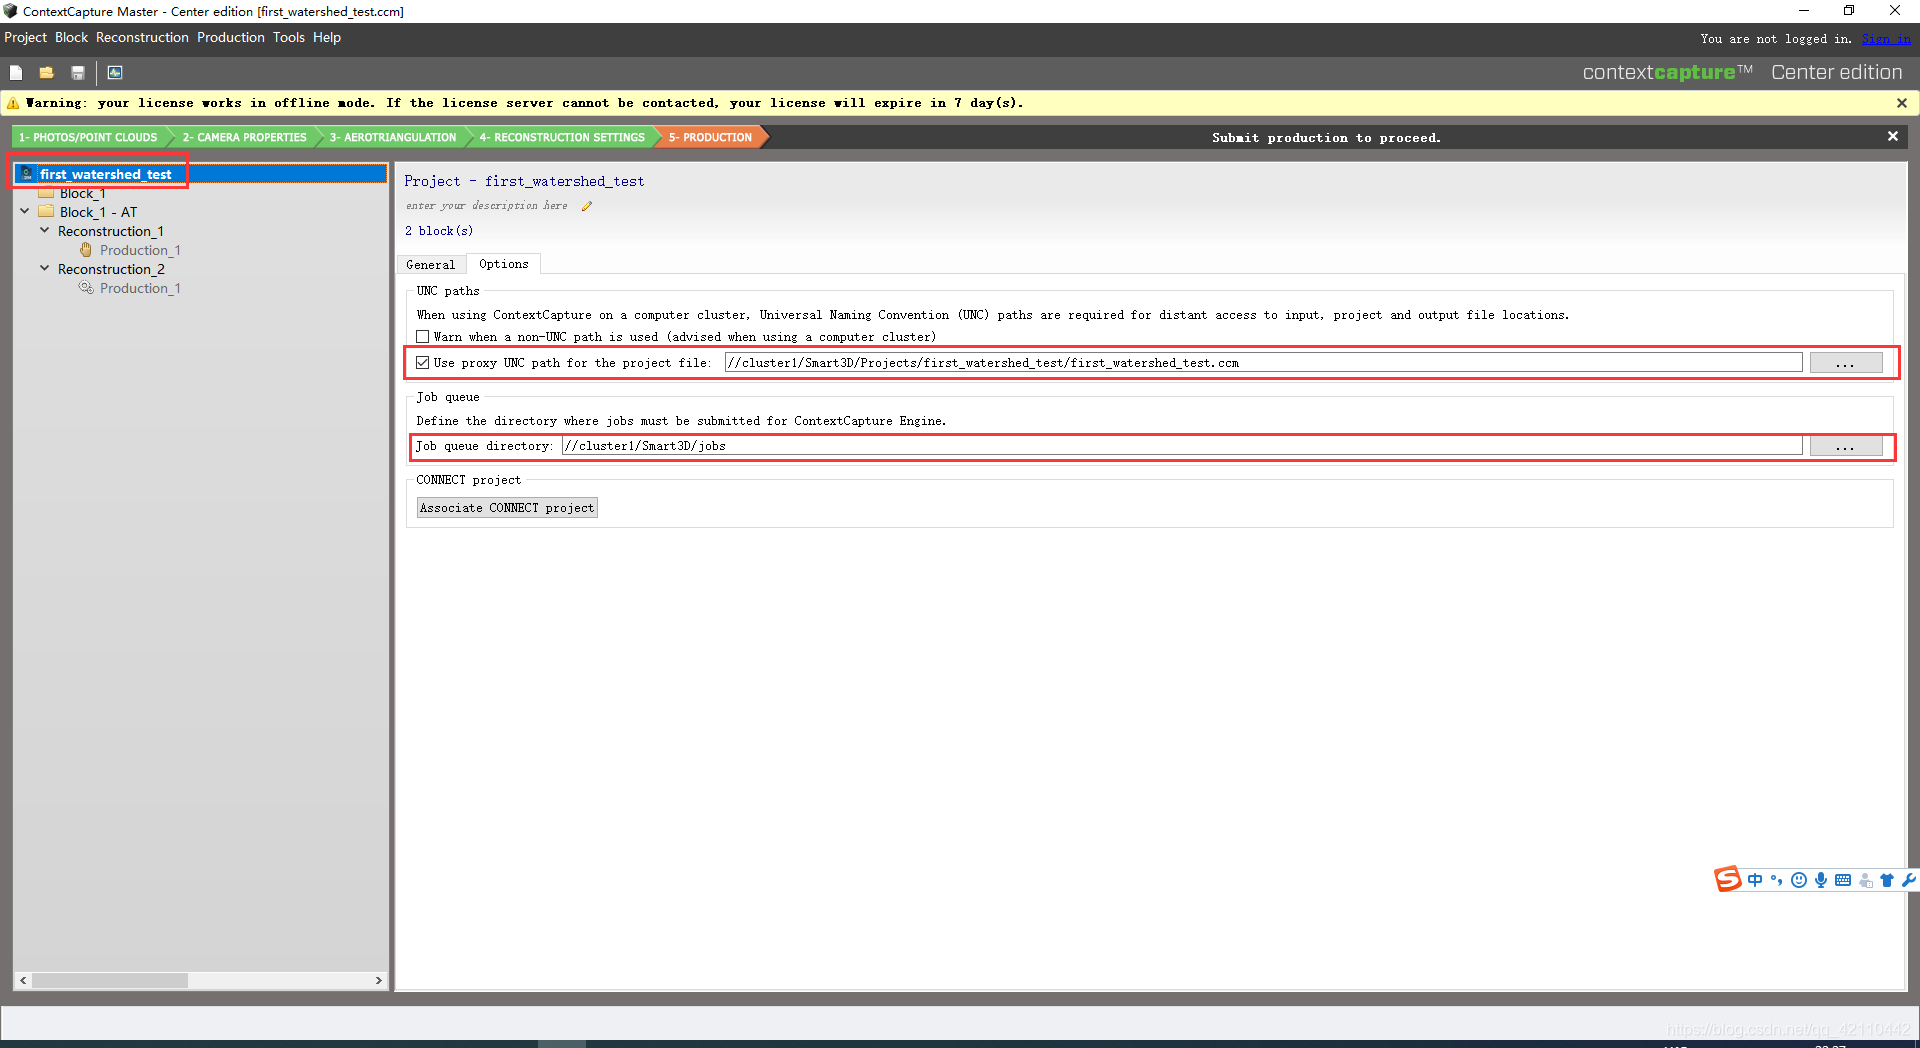Click the Sogou account user icon

coord(1865,880)
